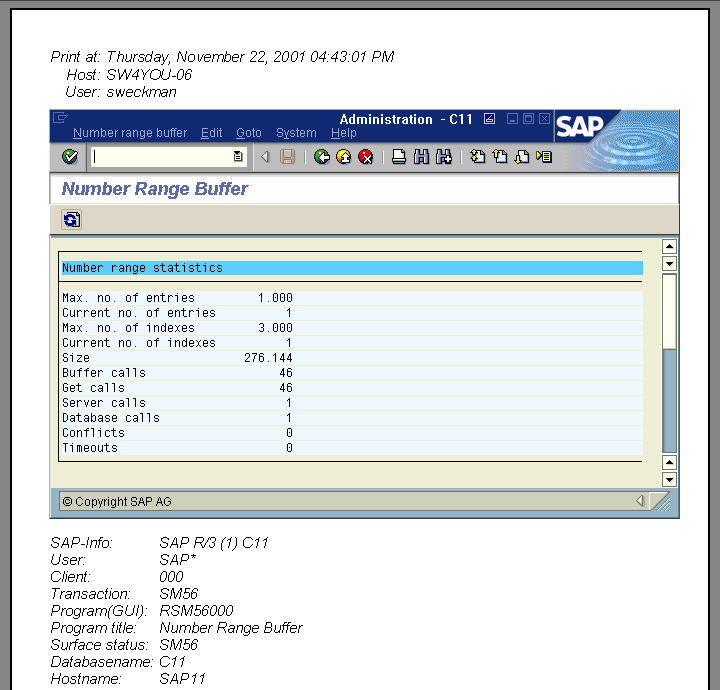Image resolution: width=720 pixels, height=690 pixels.
Task: Select the Max. no. of indexes row
Action: click(x=352, y=328)
